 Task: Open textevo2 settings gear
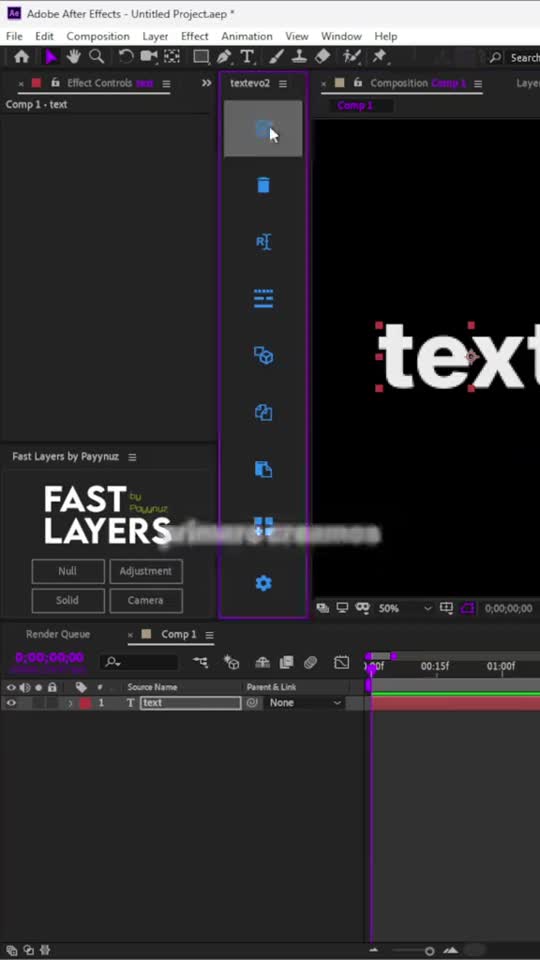tap(263, 583)
